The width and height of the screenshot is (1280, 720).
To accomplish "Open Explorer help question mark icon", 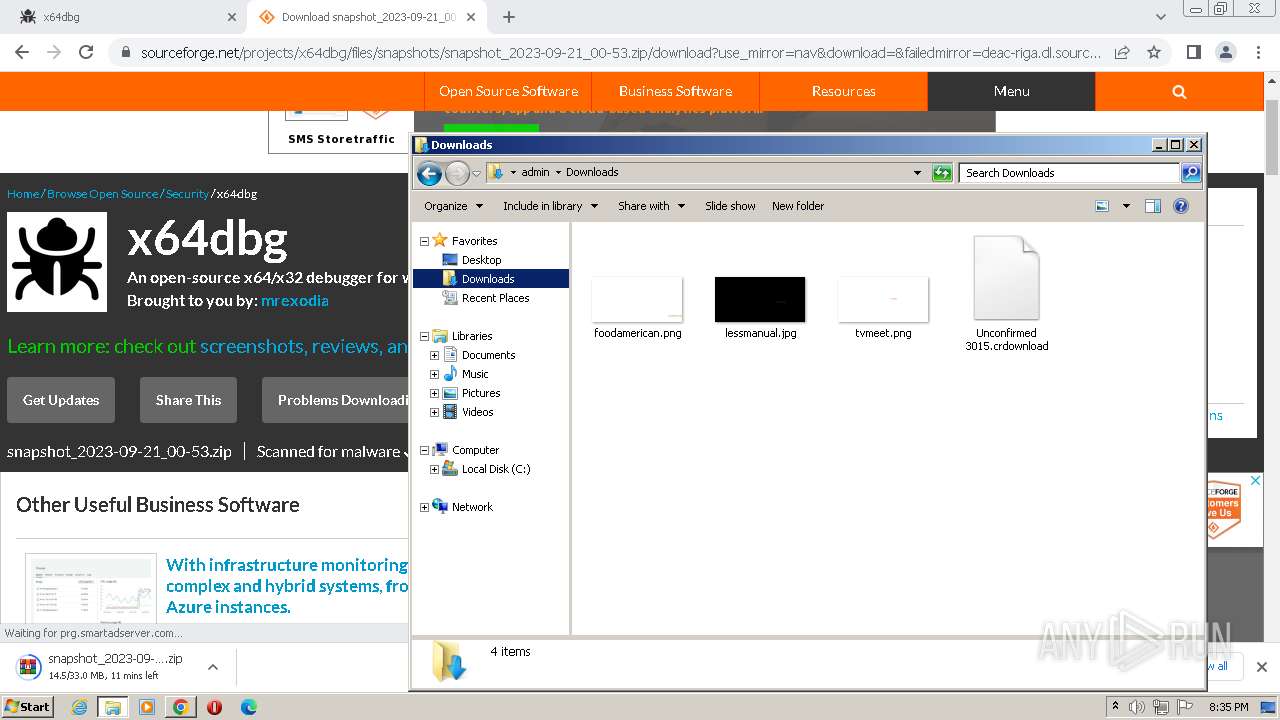I will [x=1181, y=206].
